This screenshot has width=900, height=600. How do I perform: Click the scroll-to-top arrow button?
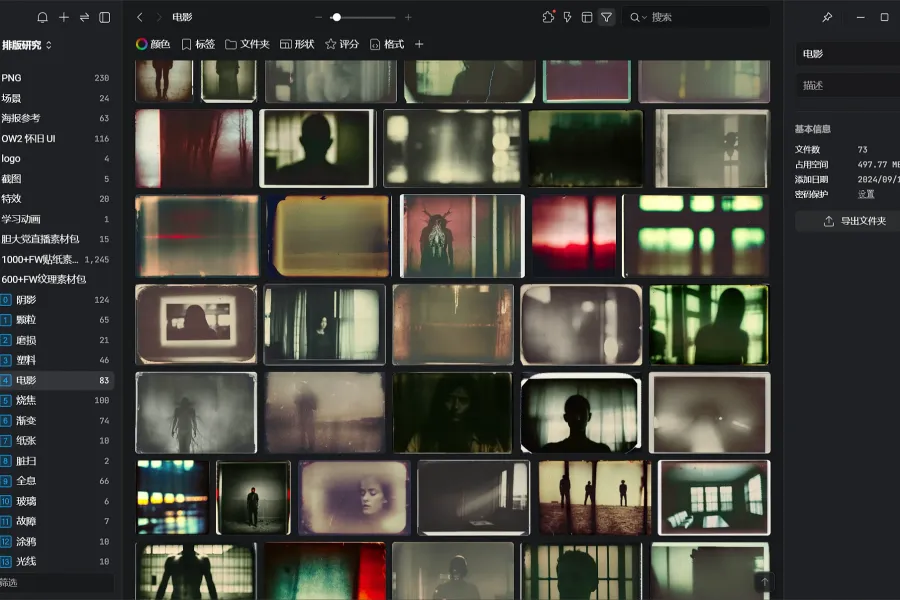tap(765, 582)
